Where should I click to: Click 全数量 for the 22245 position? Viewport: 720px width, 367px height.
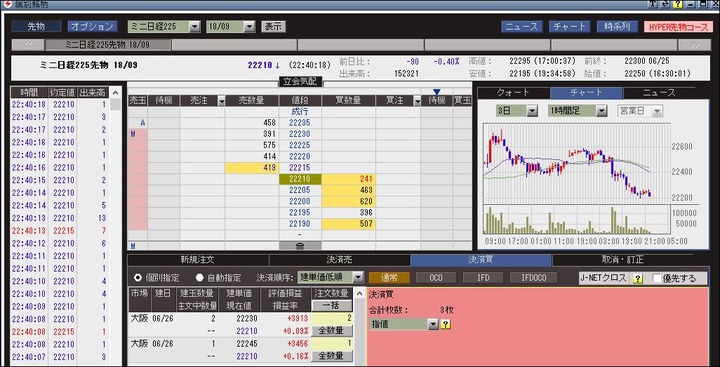[x=332, y=356]
